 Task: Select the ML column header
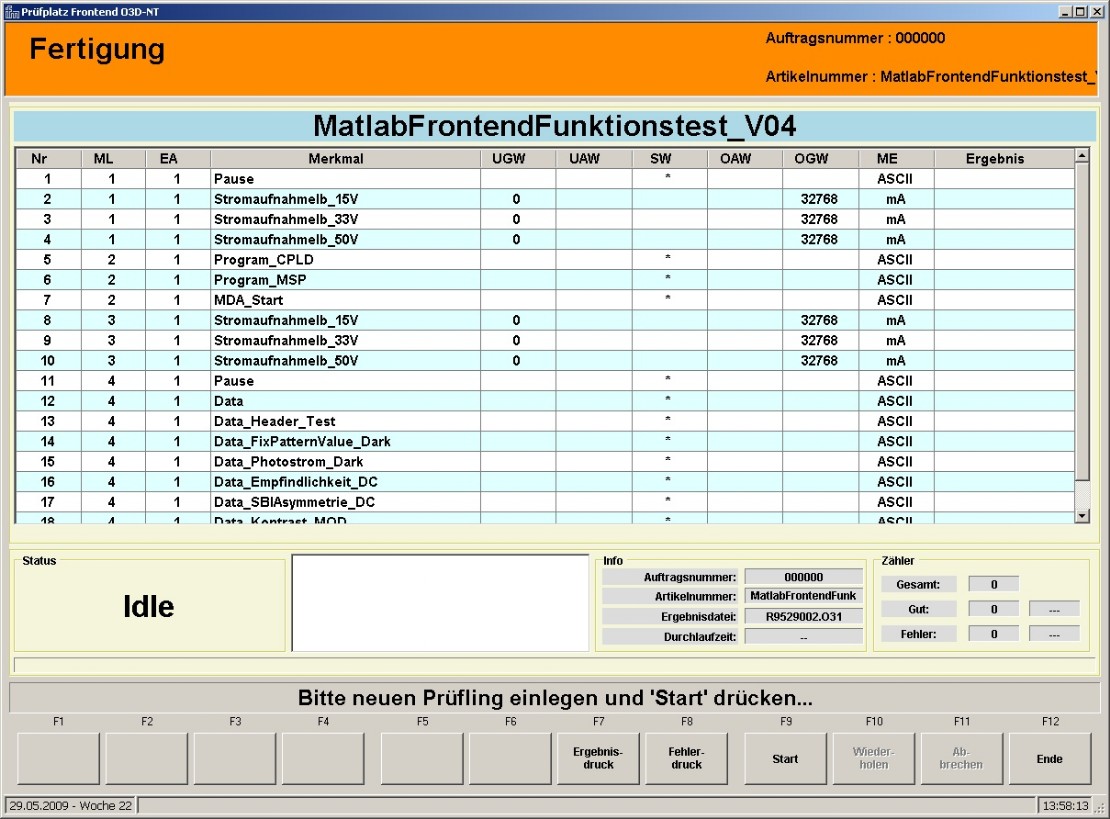[x=113, y=159]
